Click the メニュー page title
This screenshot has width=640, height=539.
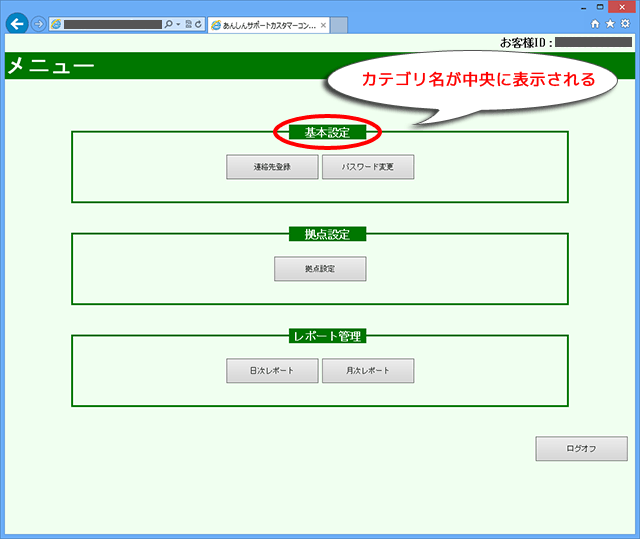tap(51, 65)
